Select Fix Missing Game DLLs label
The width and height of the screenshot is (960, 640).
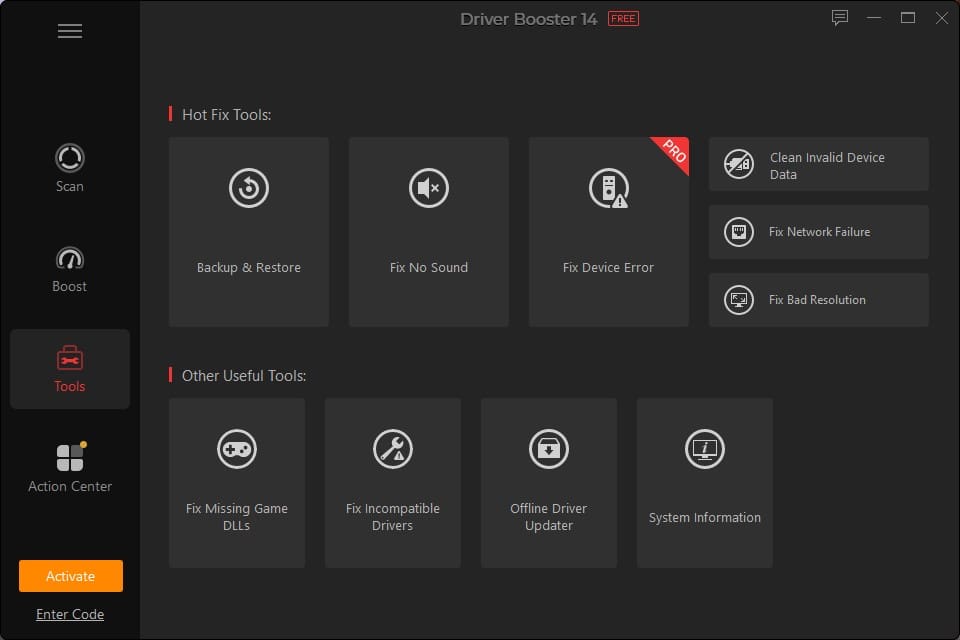point(237,517)
